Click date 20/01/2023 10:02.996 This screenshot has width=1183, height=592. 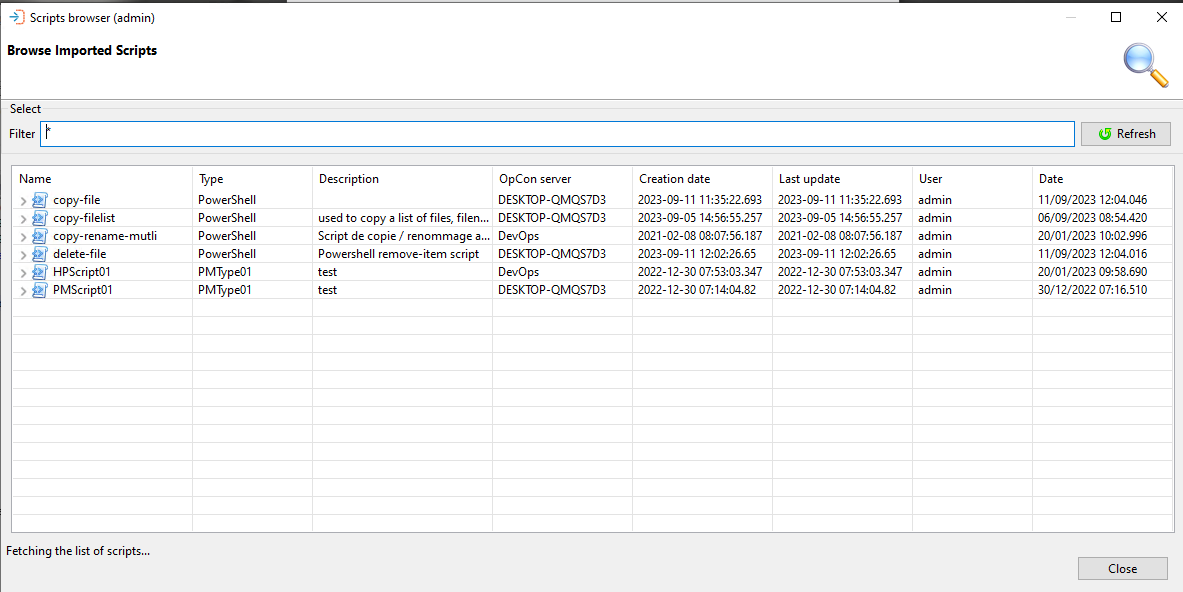(x=1092, y=236)
